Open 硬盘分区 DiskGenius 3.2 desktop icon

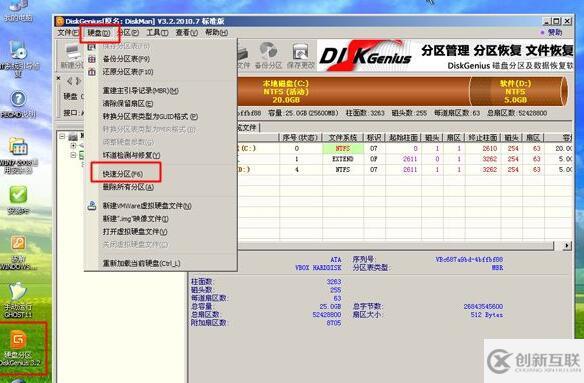coord(18,348)
